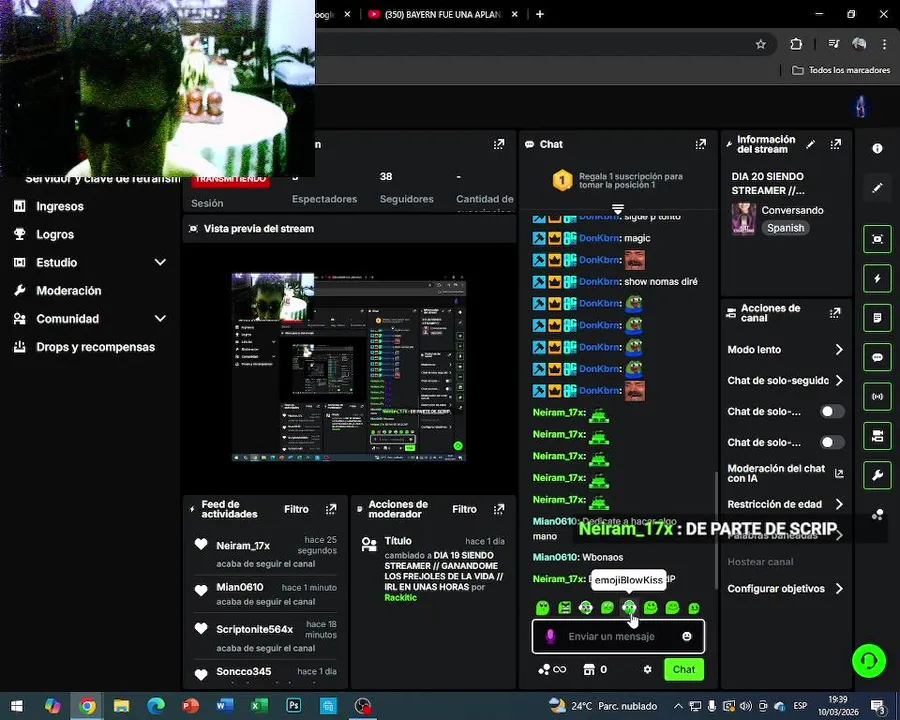The image size is (900, 720).
Task: Expand the Comunidad menu chevron
Action: click(160, 319)
